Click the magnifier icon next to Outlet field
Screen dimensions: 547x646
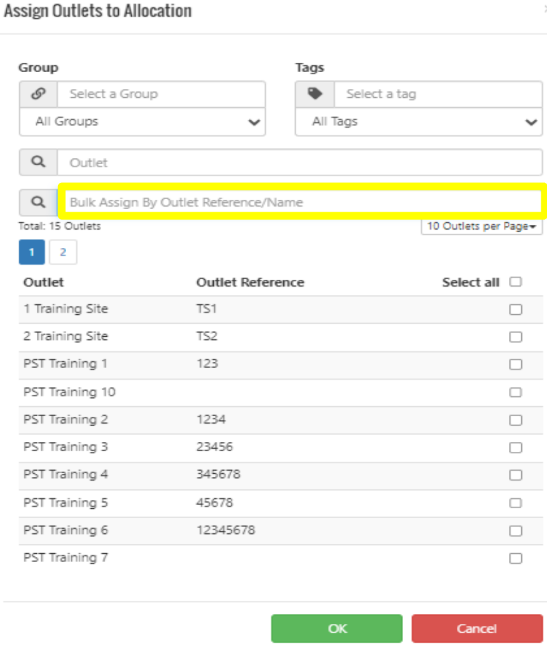pos(38,162)
